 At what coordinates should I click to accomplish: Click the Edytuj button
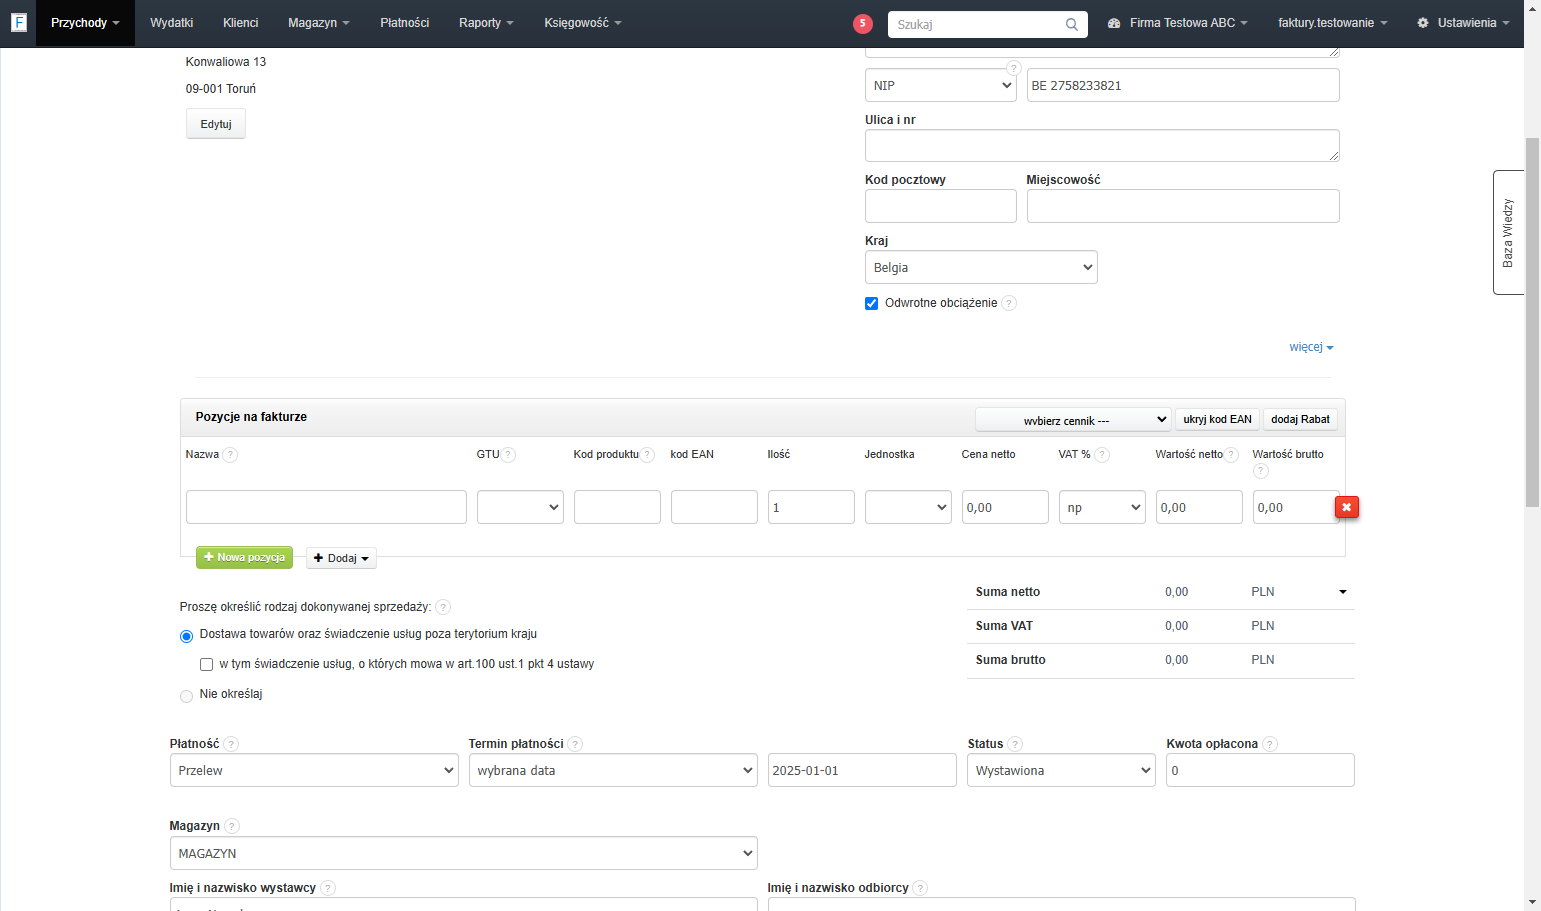click(x=216, y=124)
